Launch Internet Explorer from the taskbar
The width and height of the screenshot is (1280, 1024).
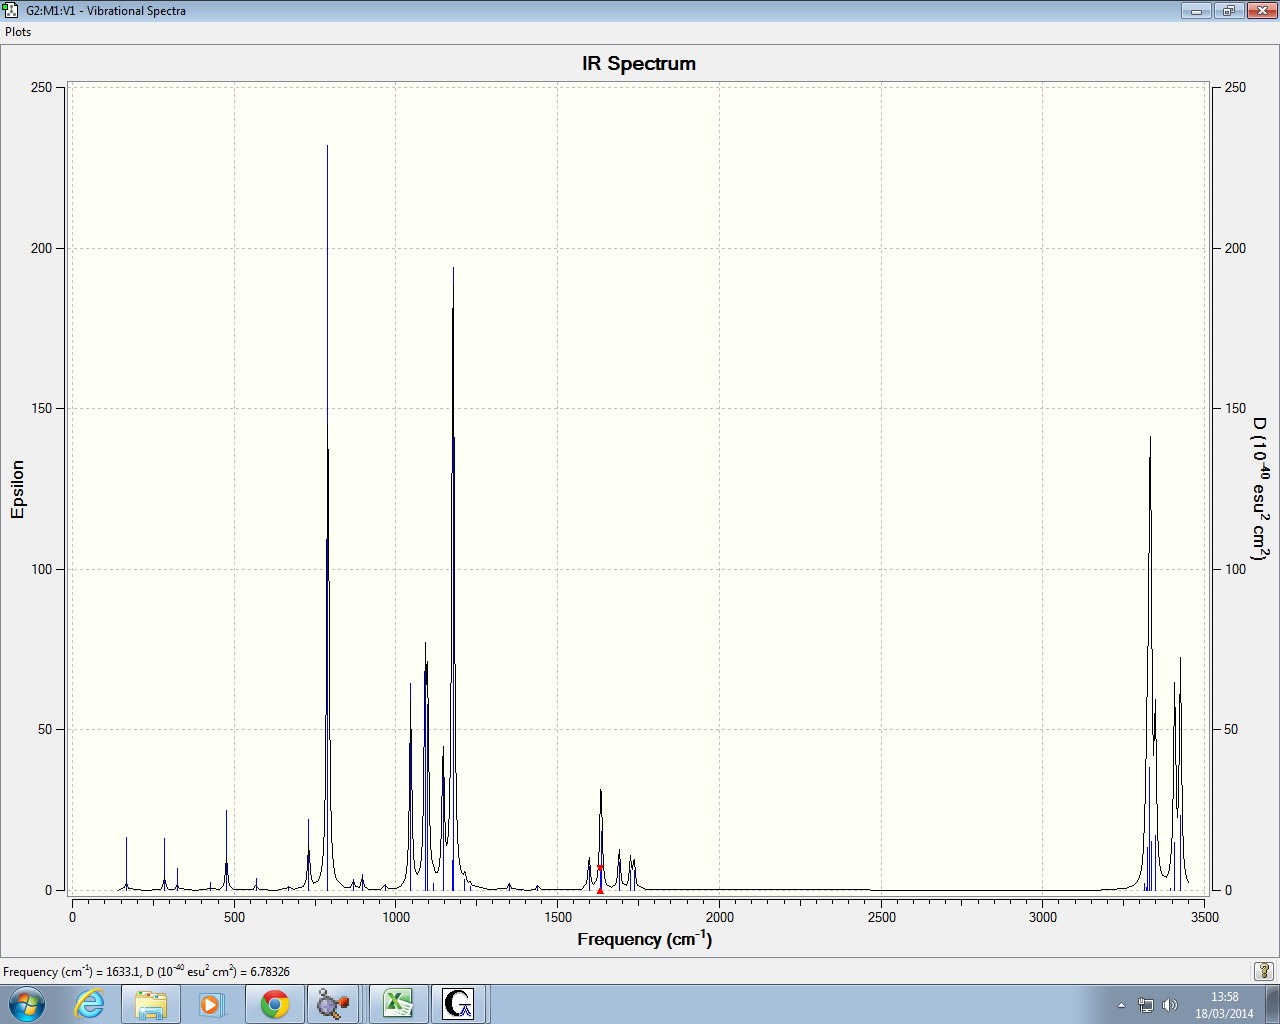[90, 1004]
